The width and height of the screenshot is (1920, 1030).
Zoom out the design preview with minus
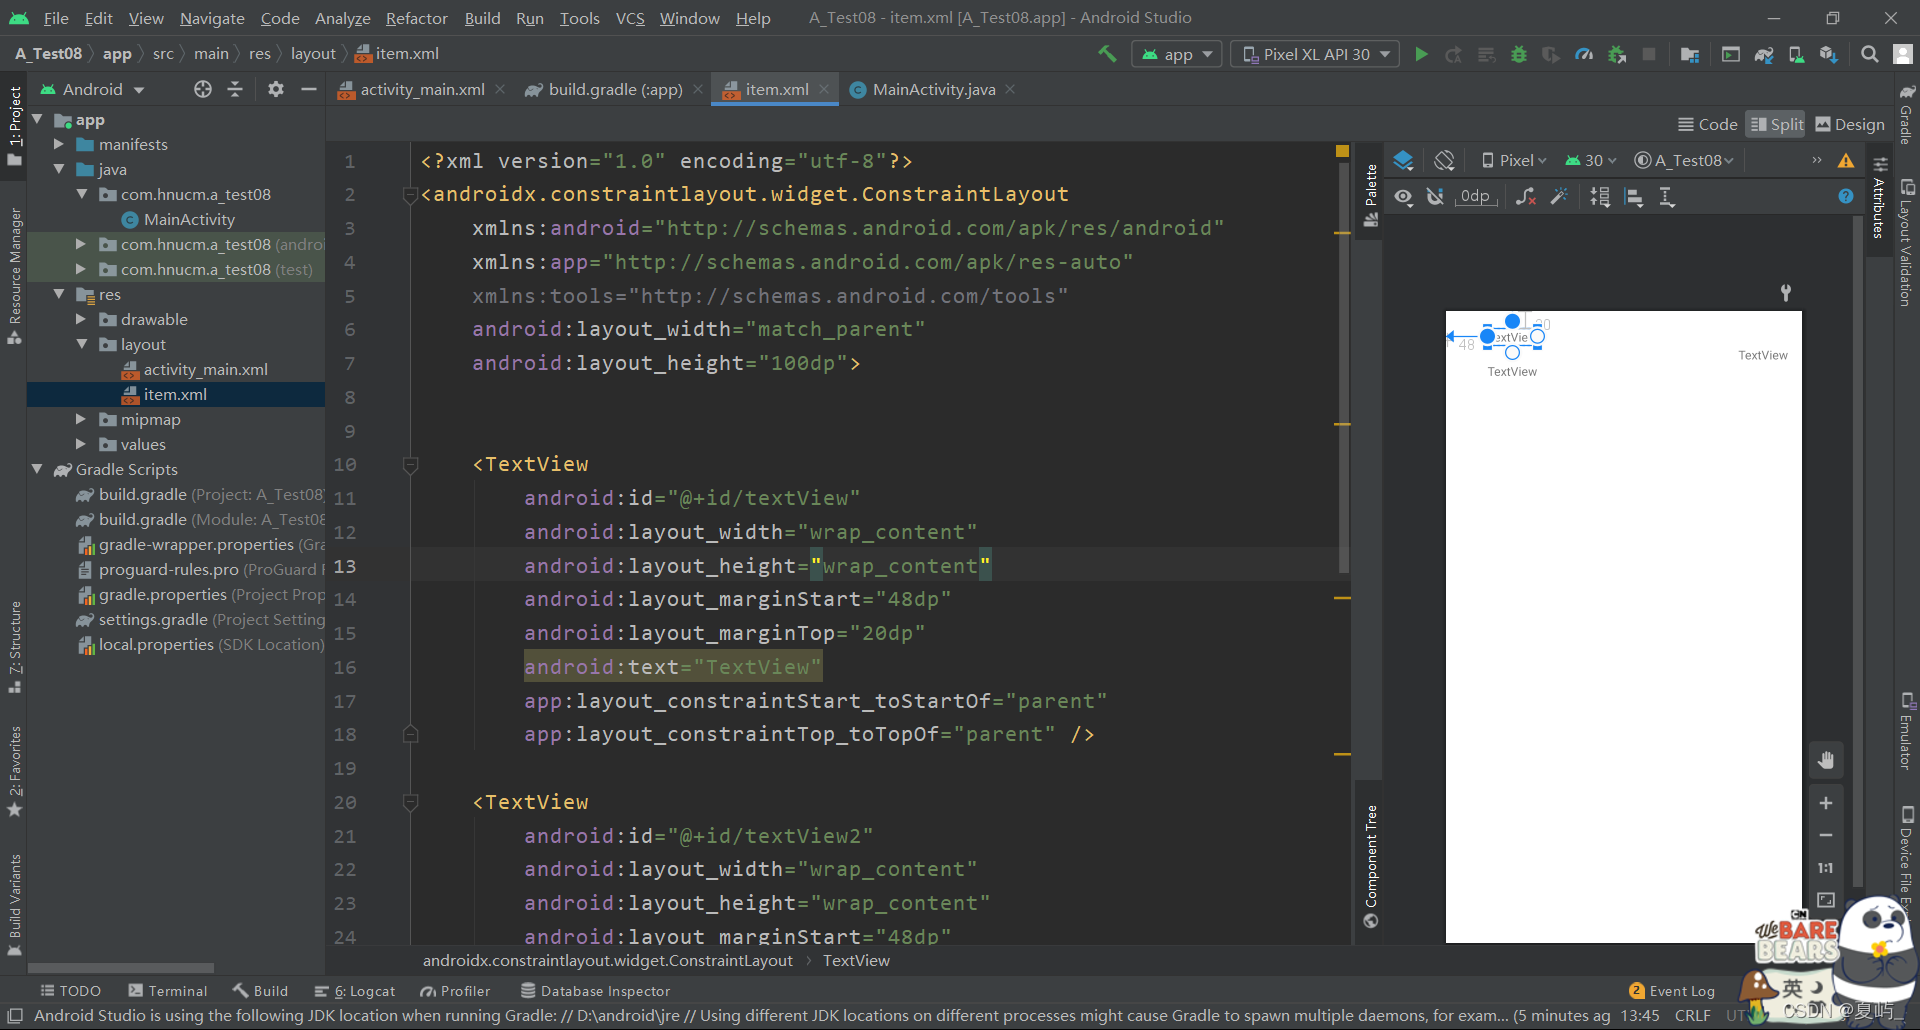coord(1826,835)
